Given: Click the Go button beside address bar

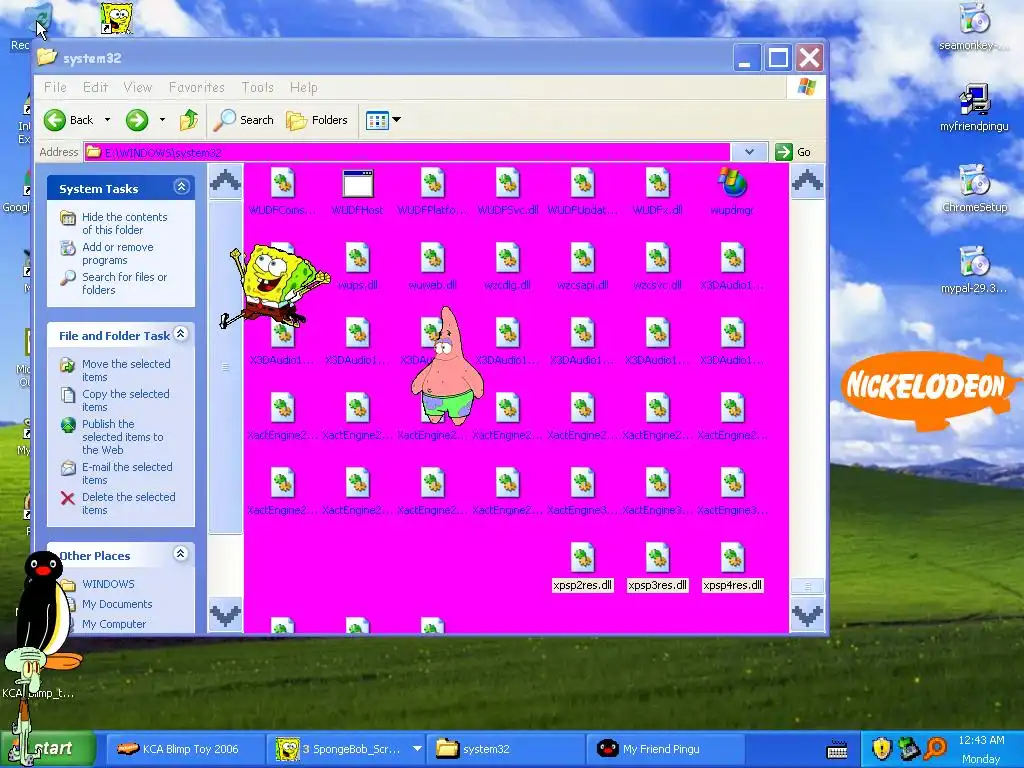Looking at the screenshot, I should coord(793,152).
